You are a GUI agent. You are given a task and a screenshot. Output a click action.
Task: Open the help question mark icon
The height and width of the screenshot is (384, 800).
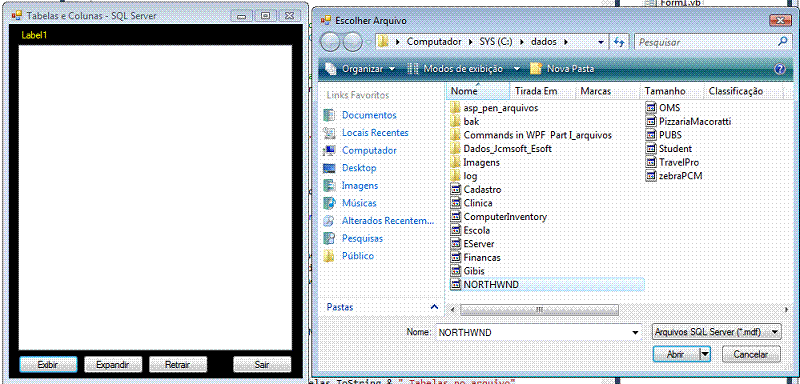click(x=780, y=69)
